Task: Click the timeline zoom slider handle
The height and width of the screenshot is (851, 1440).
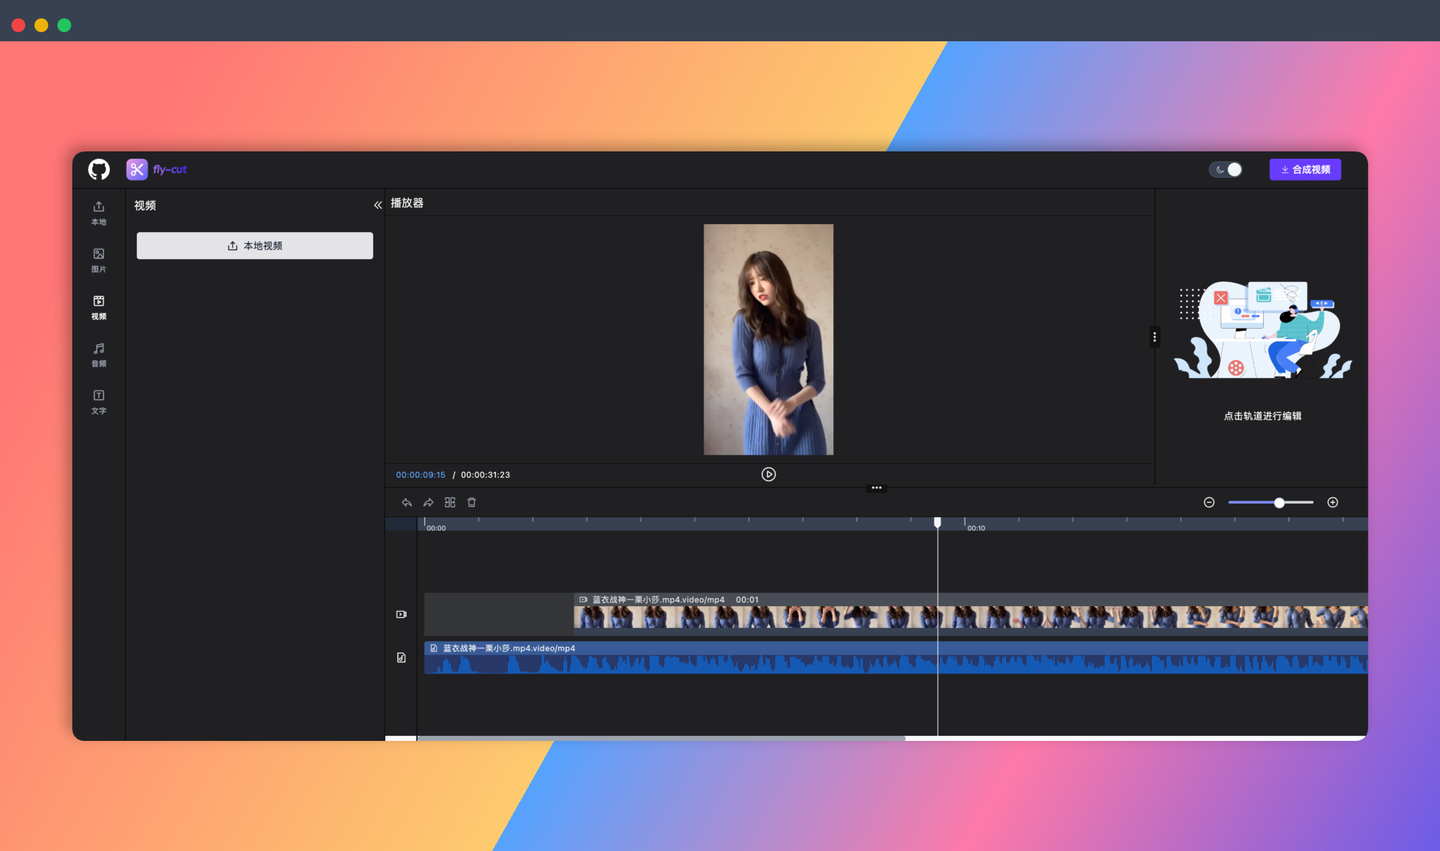Action: click(x=1279, y=503)
